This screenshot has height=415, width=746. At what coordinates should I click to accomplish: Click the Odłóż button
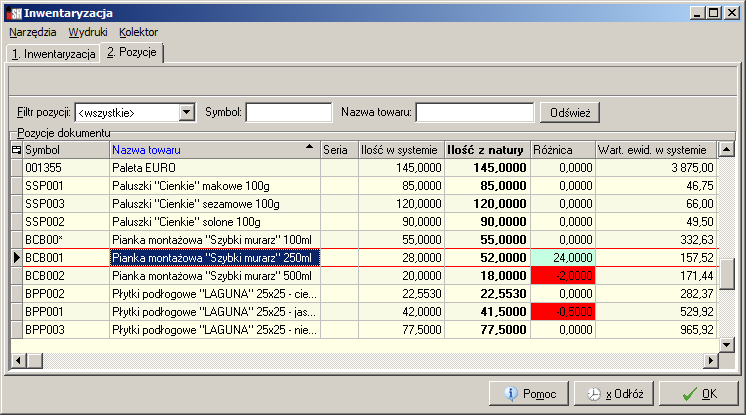pos(614,394)
